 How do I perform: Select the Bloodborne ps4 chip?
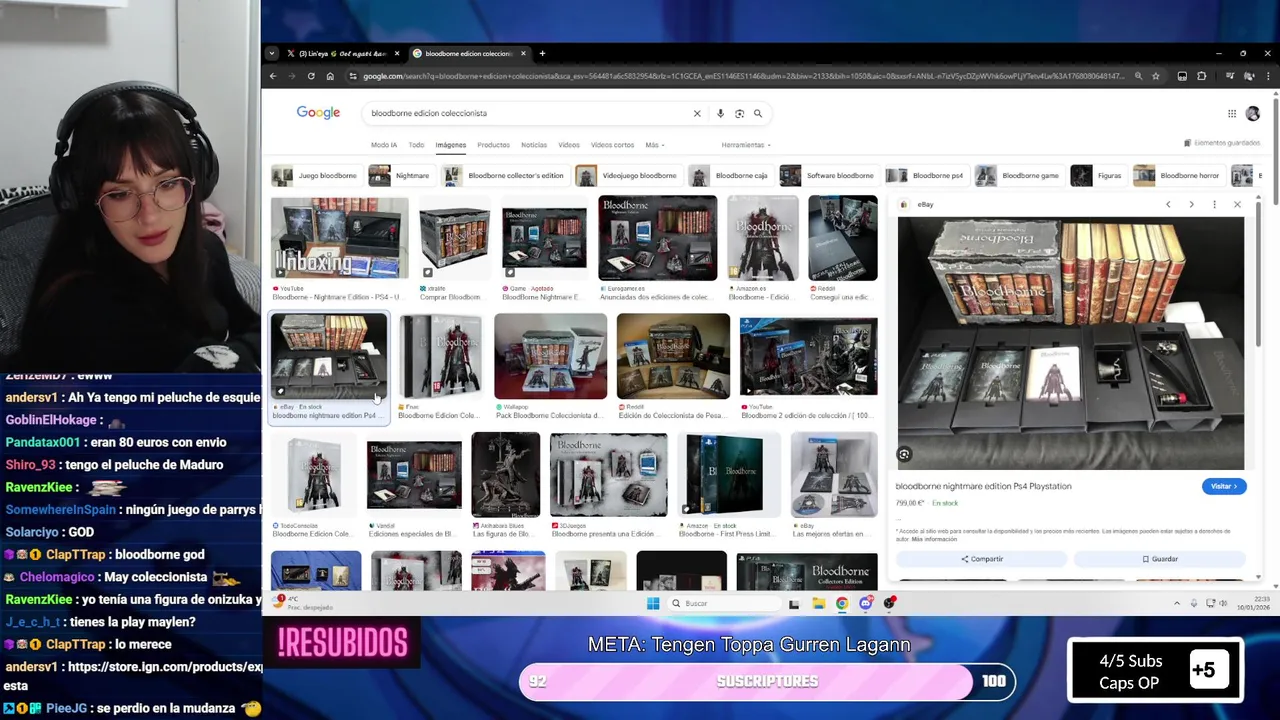(x=926, y=176)
